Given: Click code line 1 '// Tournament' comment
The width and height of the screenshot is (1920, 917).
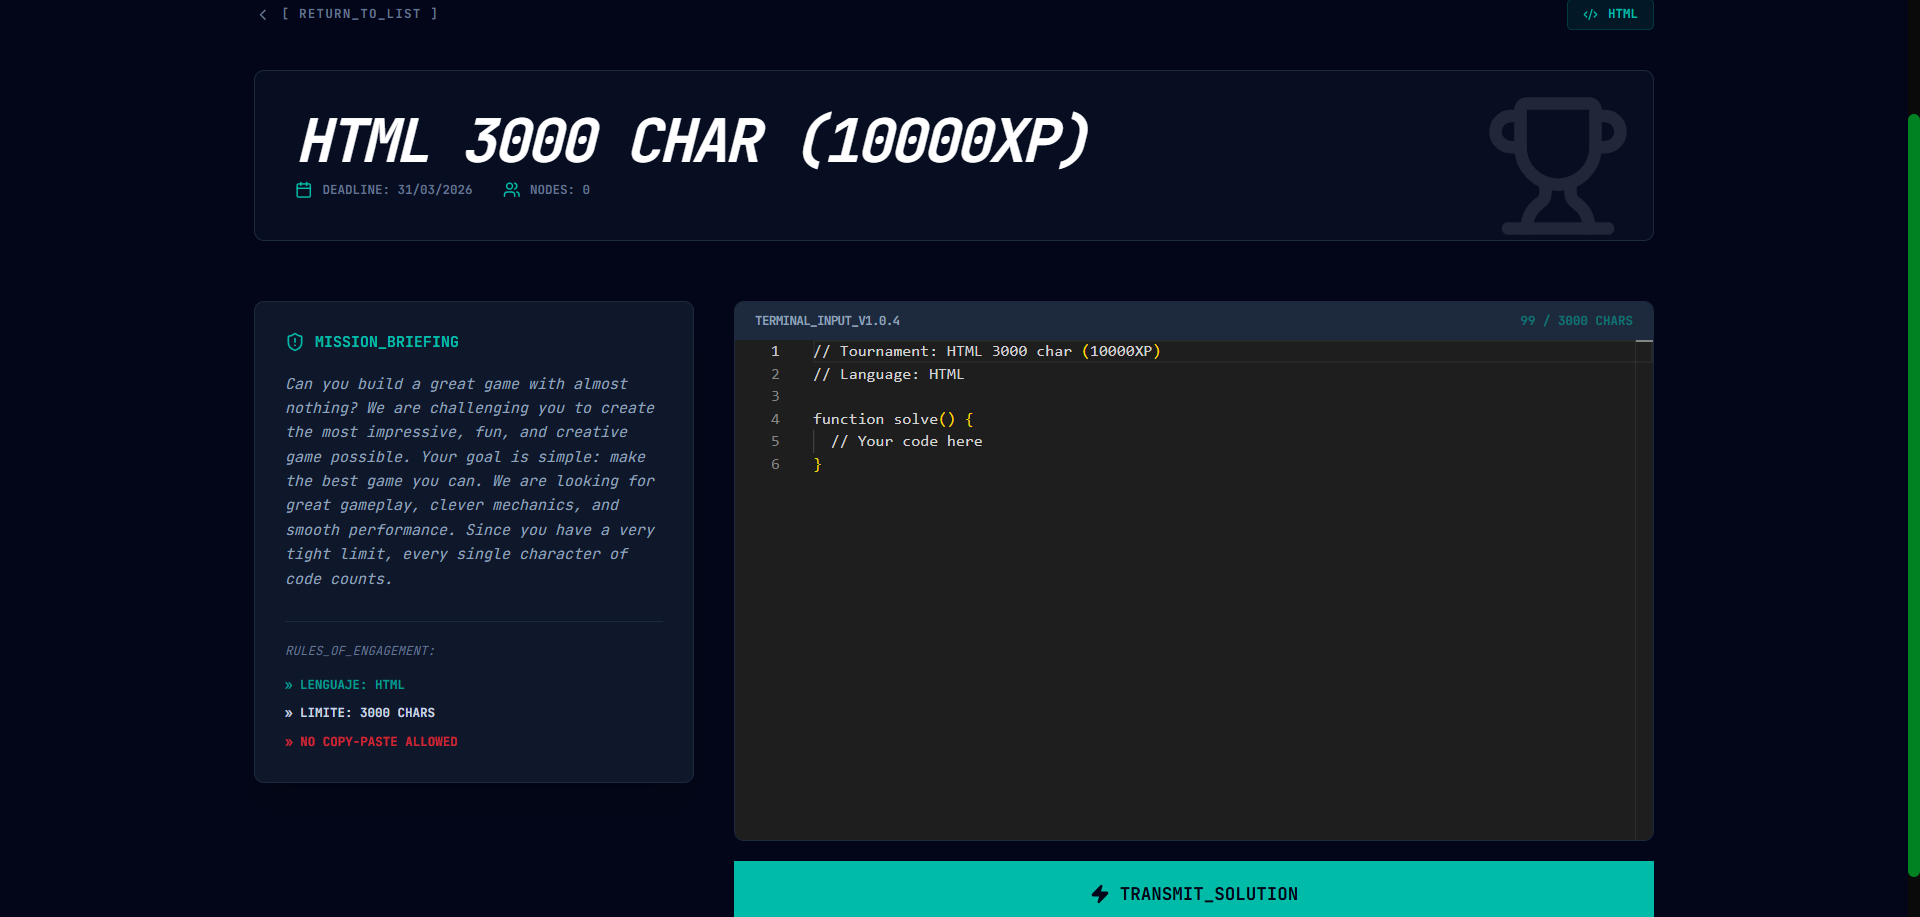Looking at the screenshot, I should [987, 351].
